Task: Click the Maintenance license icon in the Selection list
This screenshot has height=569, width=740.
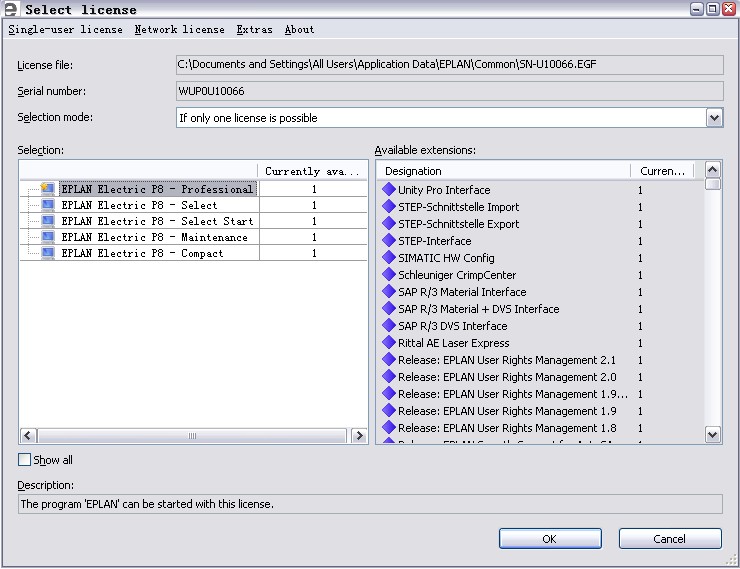Action: 47,237
